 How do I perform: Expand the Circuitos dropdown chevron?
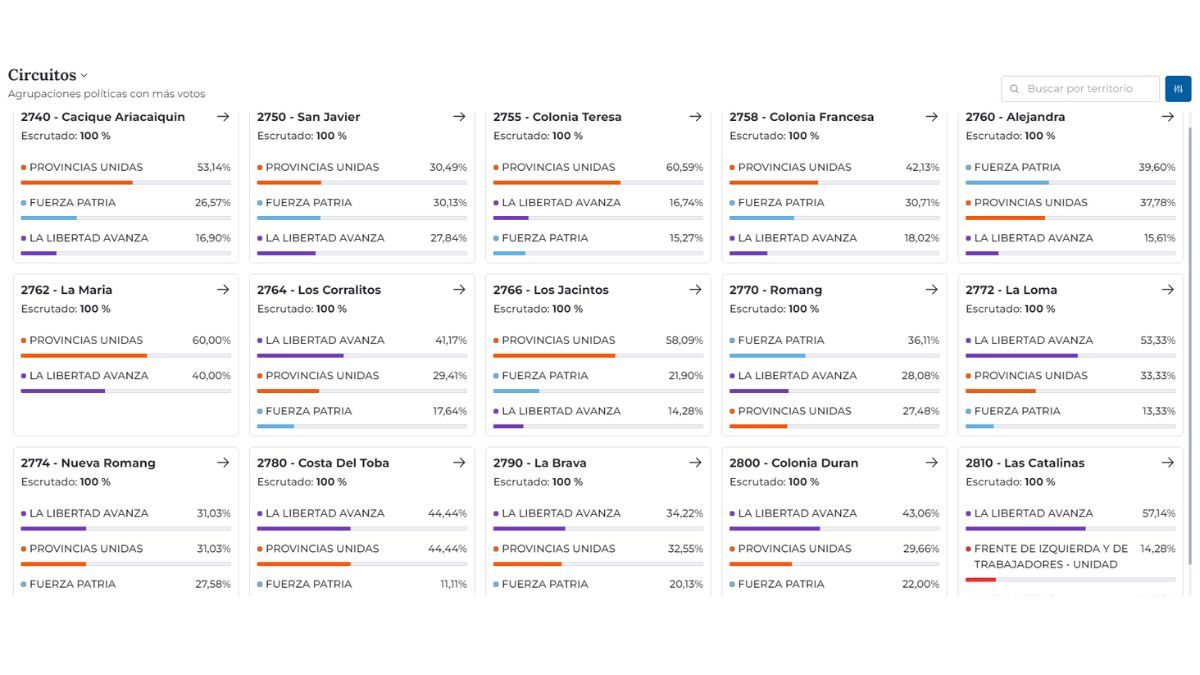click(x=84, y=75)
